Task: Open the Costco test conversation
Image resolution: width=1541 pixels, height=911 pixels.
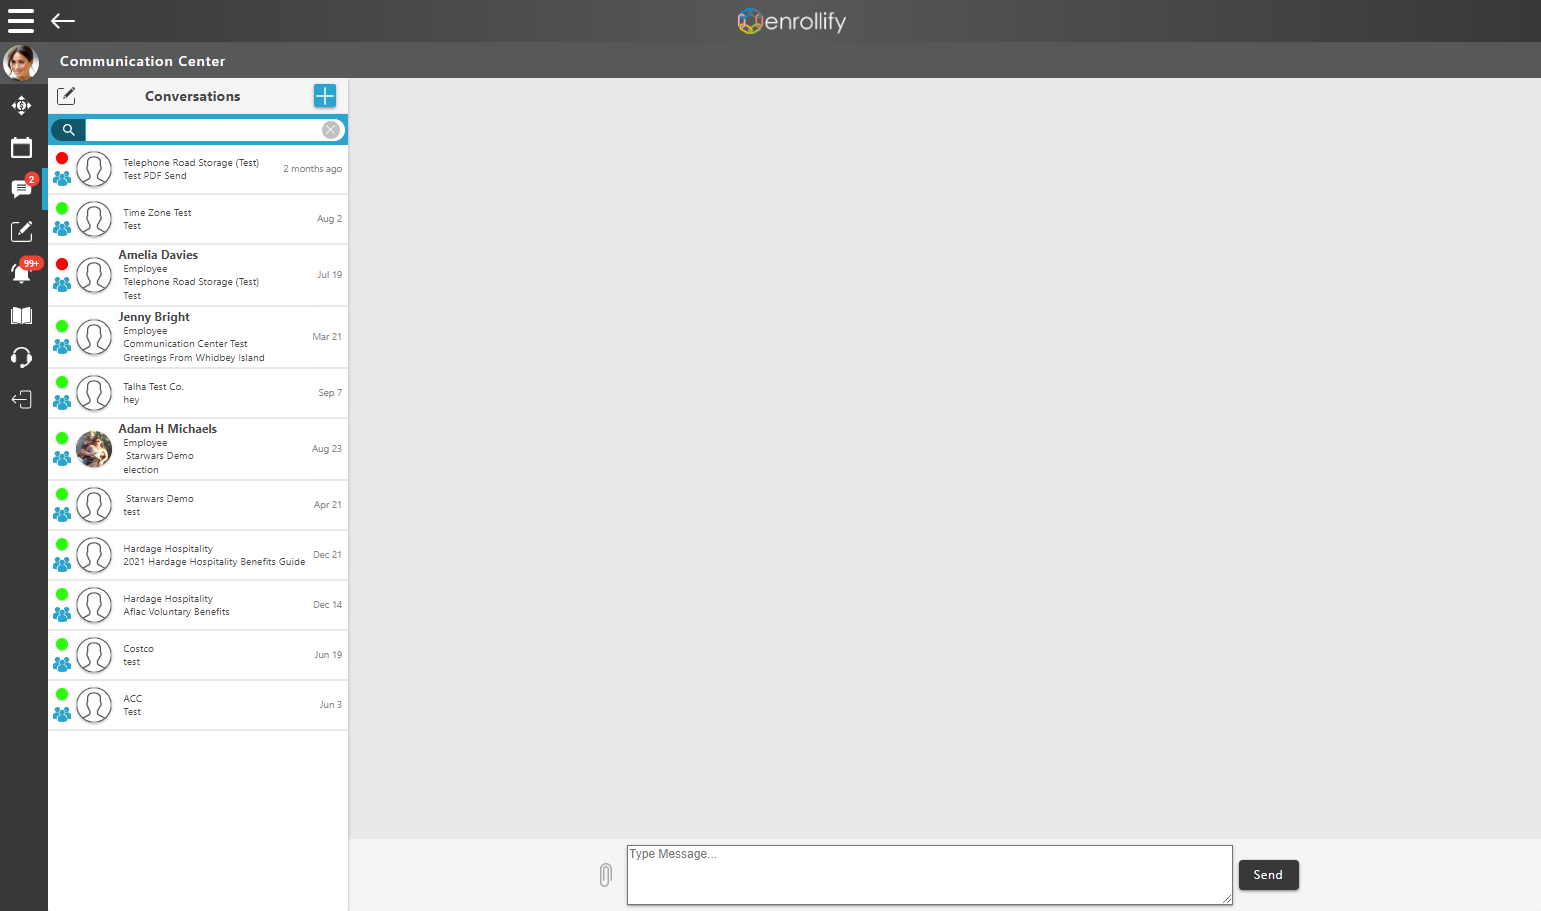Action: (198, 655)
